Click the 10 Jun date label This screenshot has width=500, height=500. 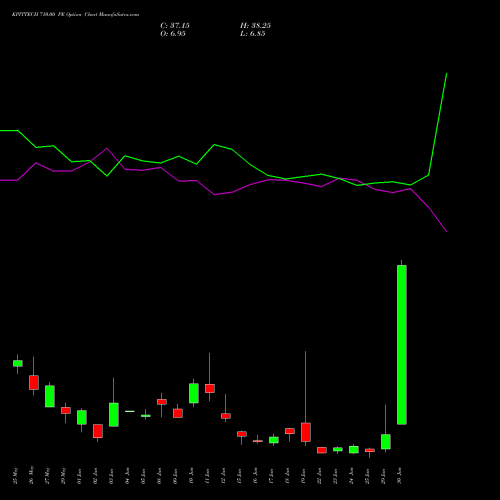click(192, 476)
